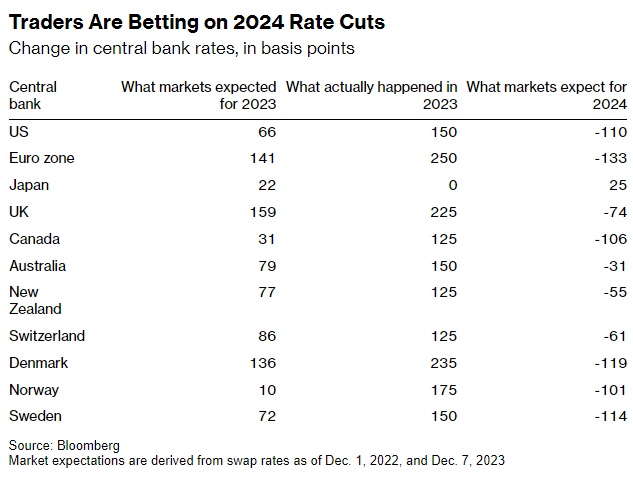Select the UK row label
This screenshot has height=477, width=633.
point(18,212)
